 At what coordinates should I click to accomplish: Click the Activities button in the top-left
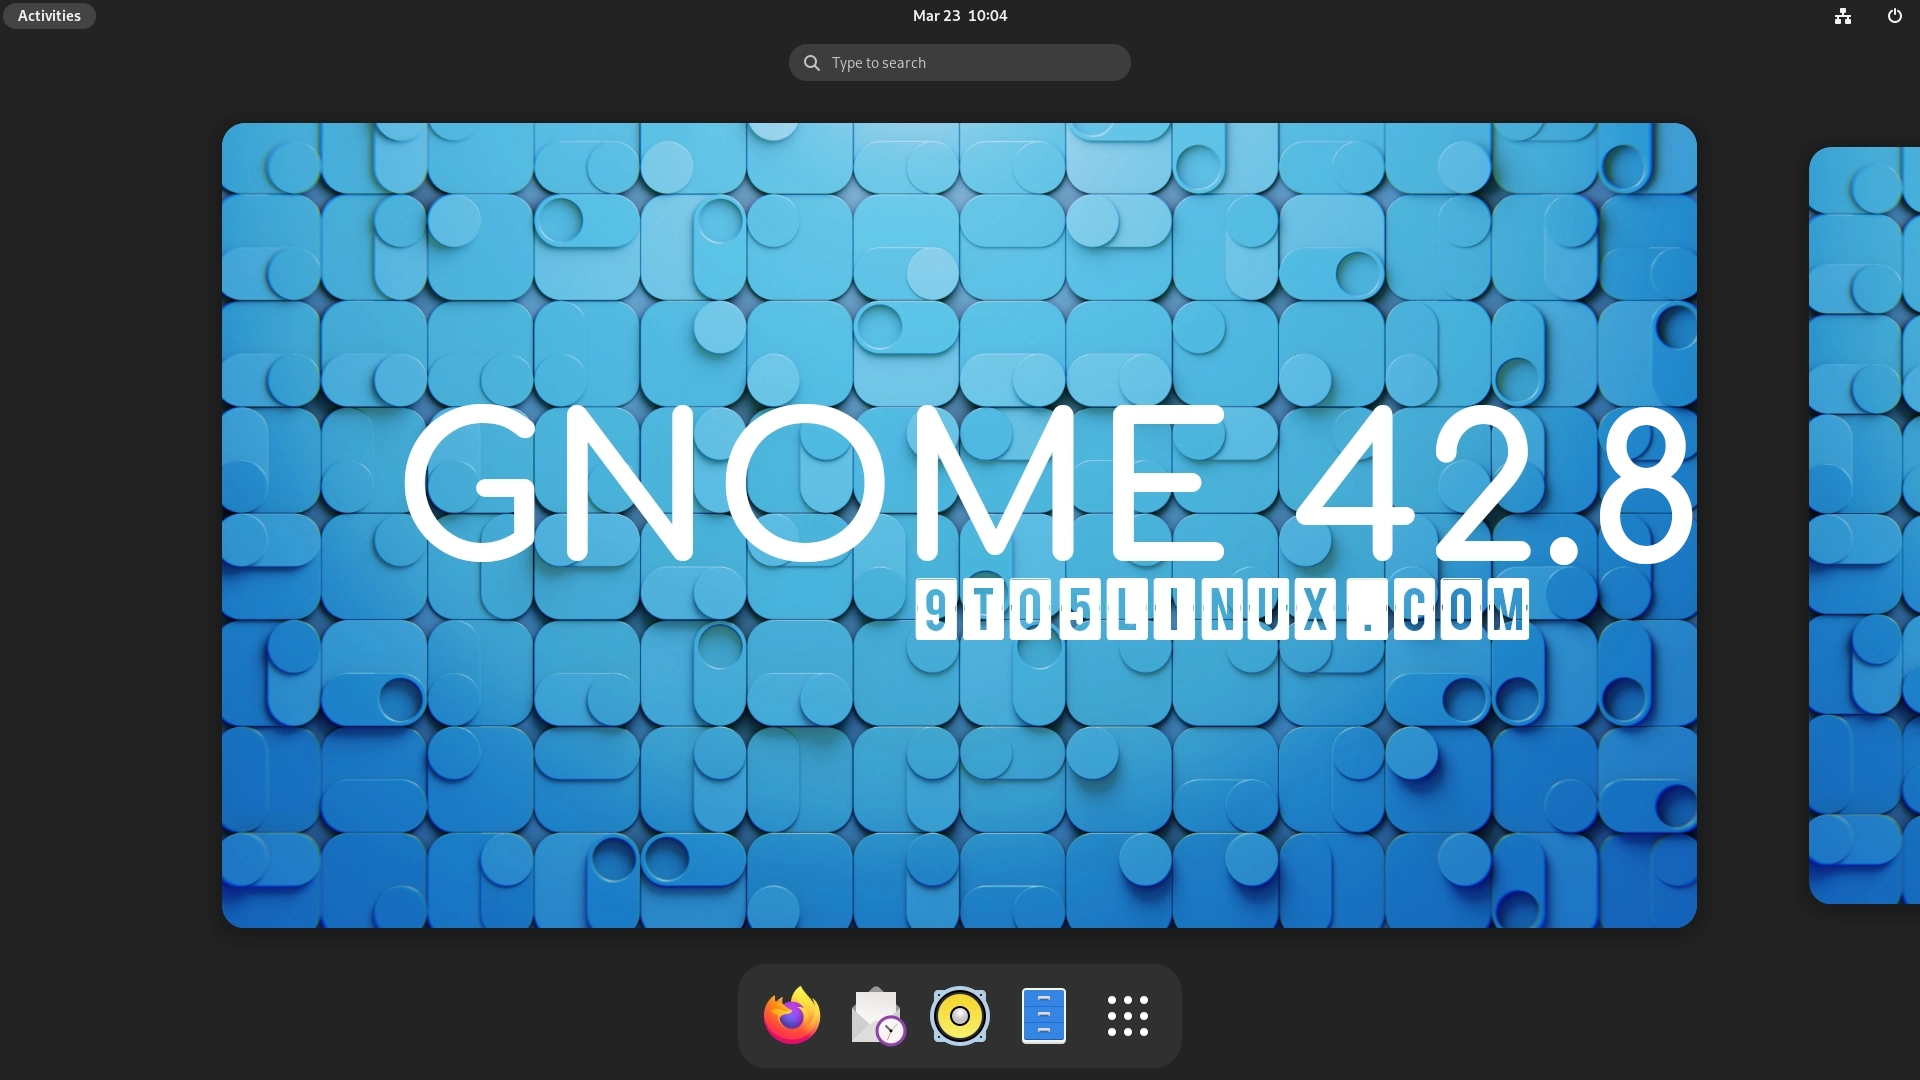coord(48,15)
